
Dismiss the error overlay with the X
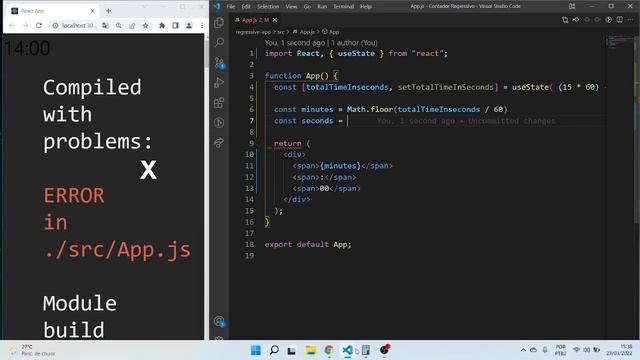148,169
